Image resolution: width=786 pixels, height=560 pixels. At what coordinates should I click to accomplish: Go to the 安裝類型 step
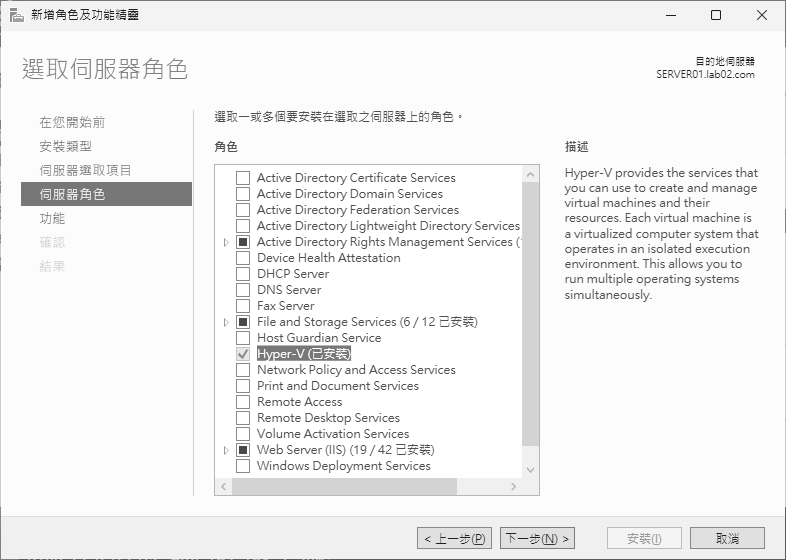[x=66, y=146]
